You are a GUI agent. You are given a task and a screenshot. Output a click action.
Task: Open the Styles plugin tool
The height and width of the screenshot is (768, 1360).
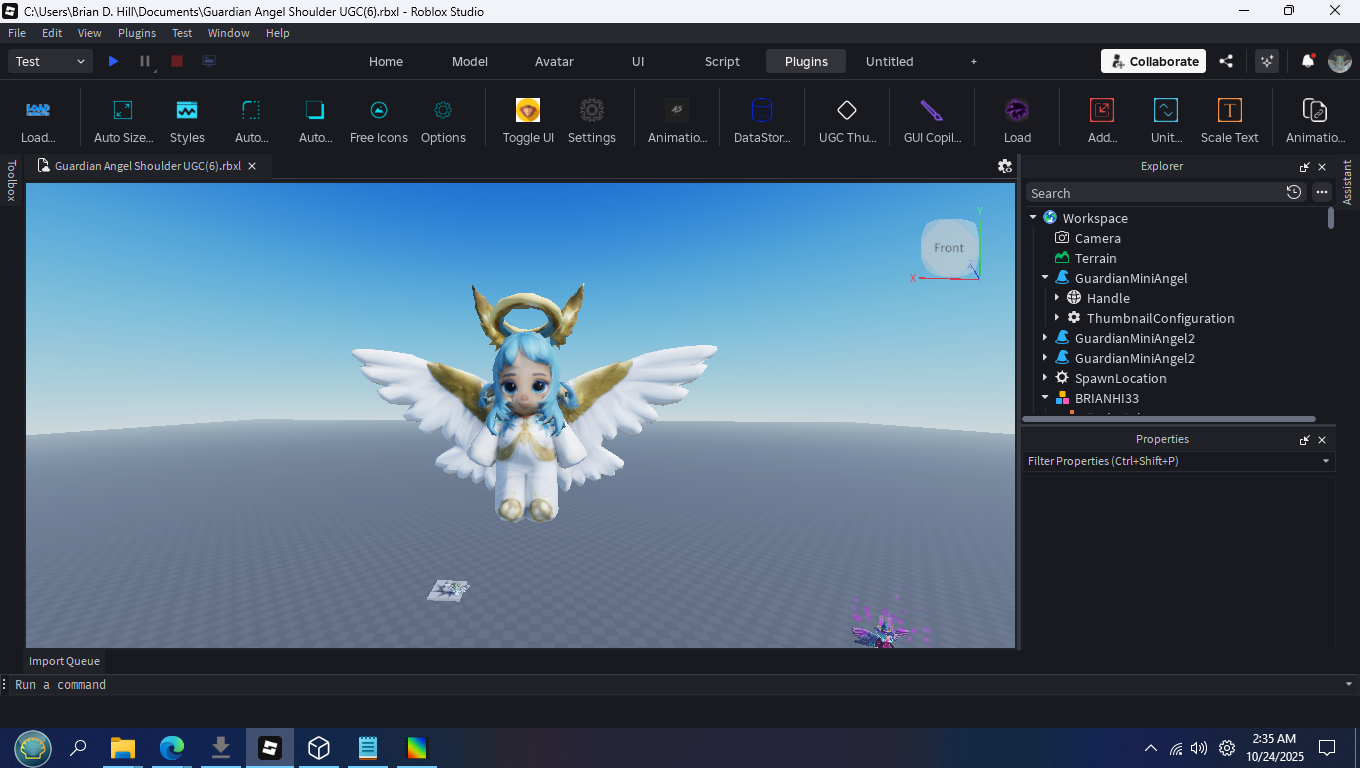coord(187,110)
